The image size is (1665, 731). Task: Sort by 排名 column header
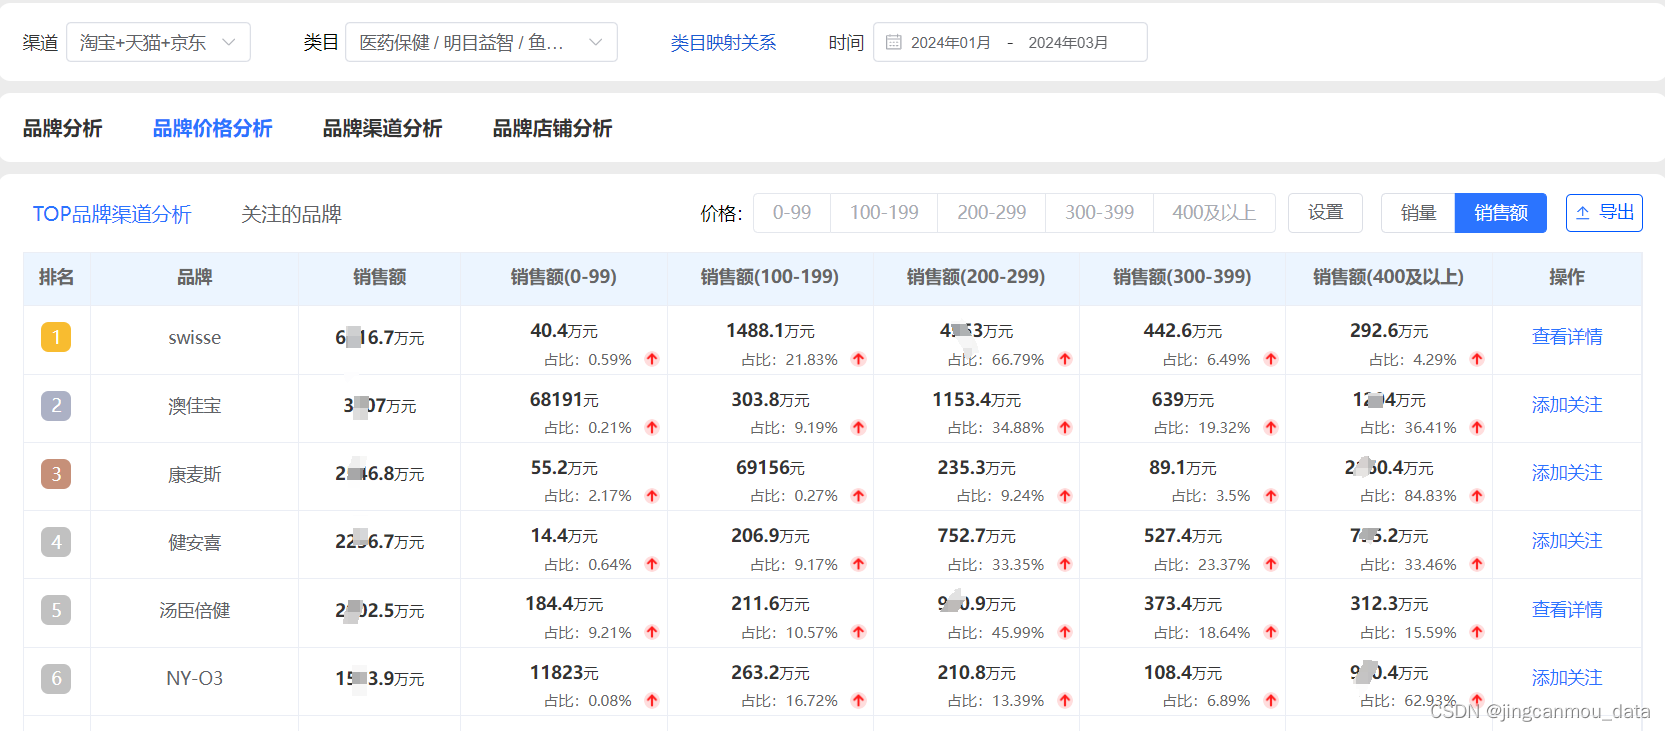[56, 277]
